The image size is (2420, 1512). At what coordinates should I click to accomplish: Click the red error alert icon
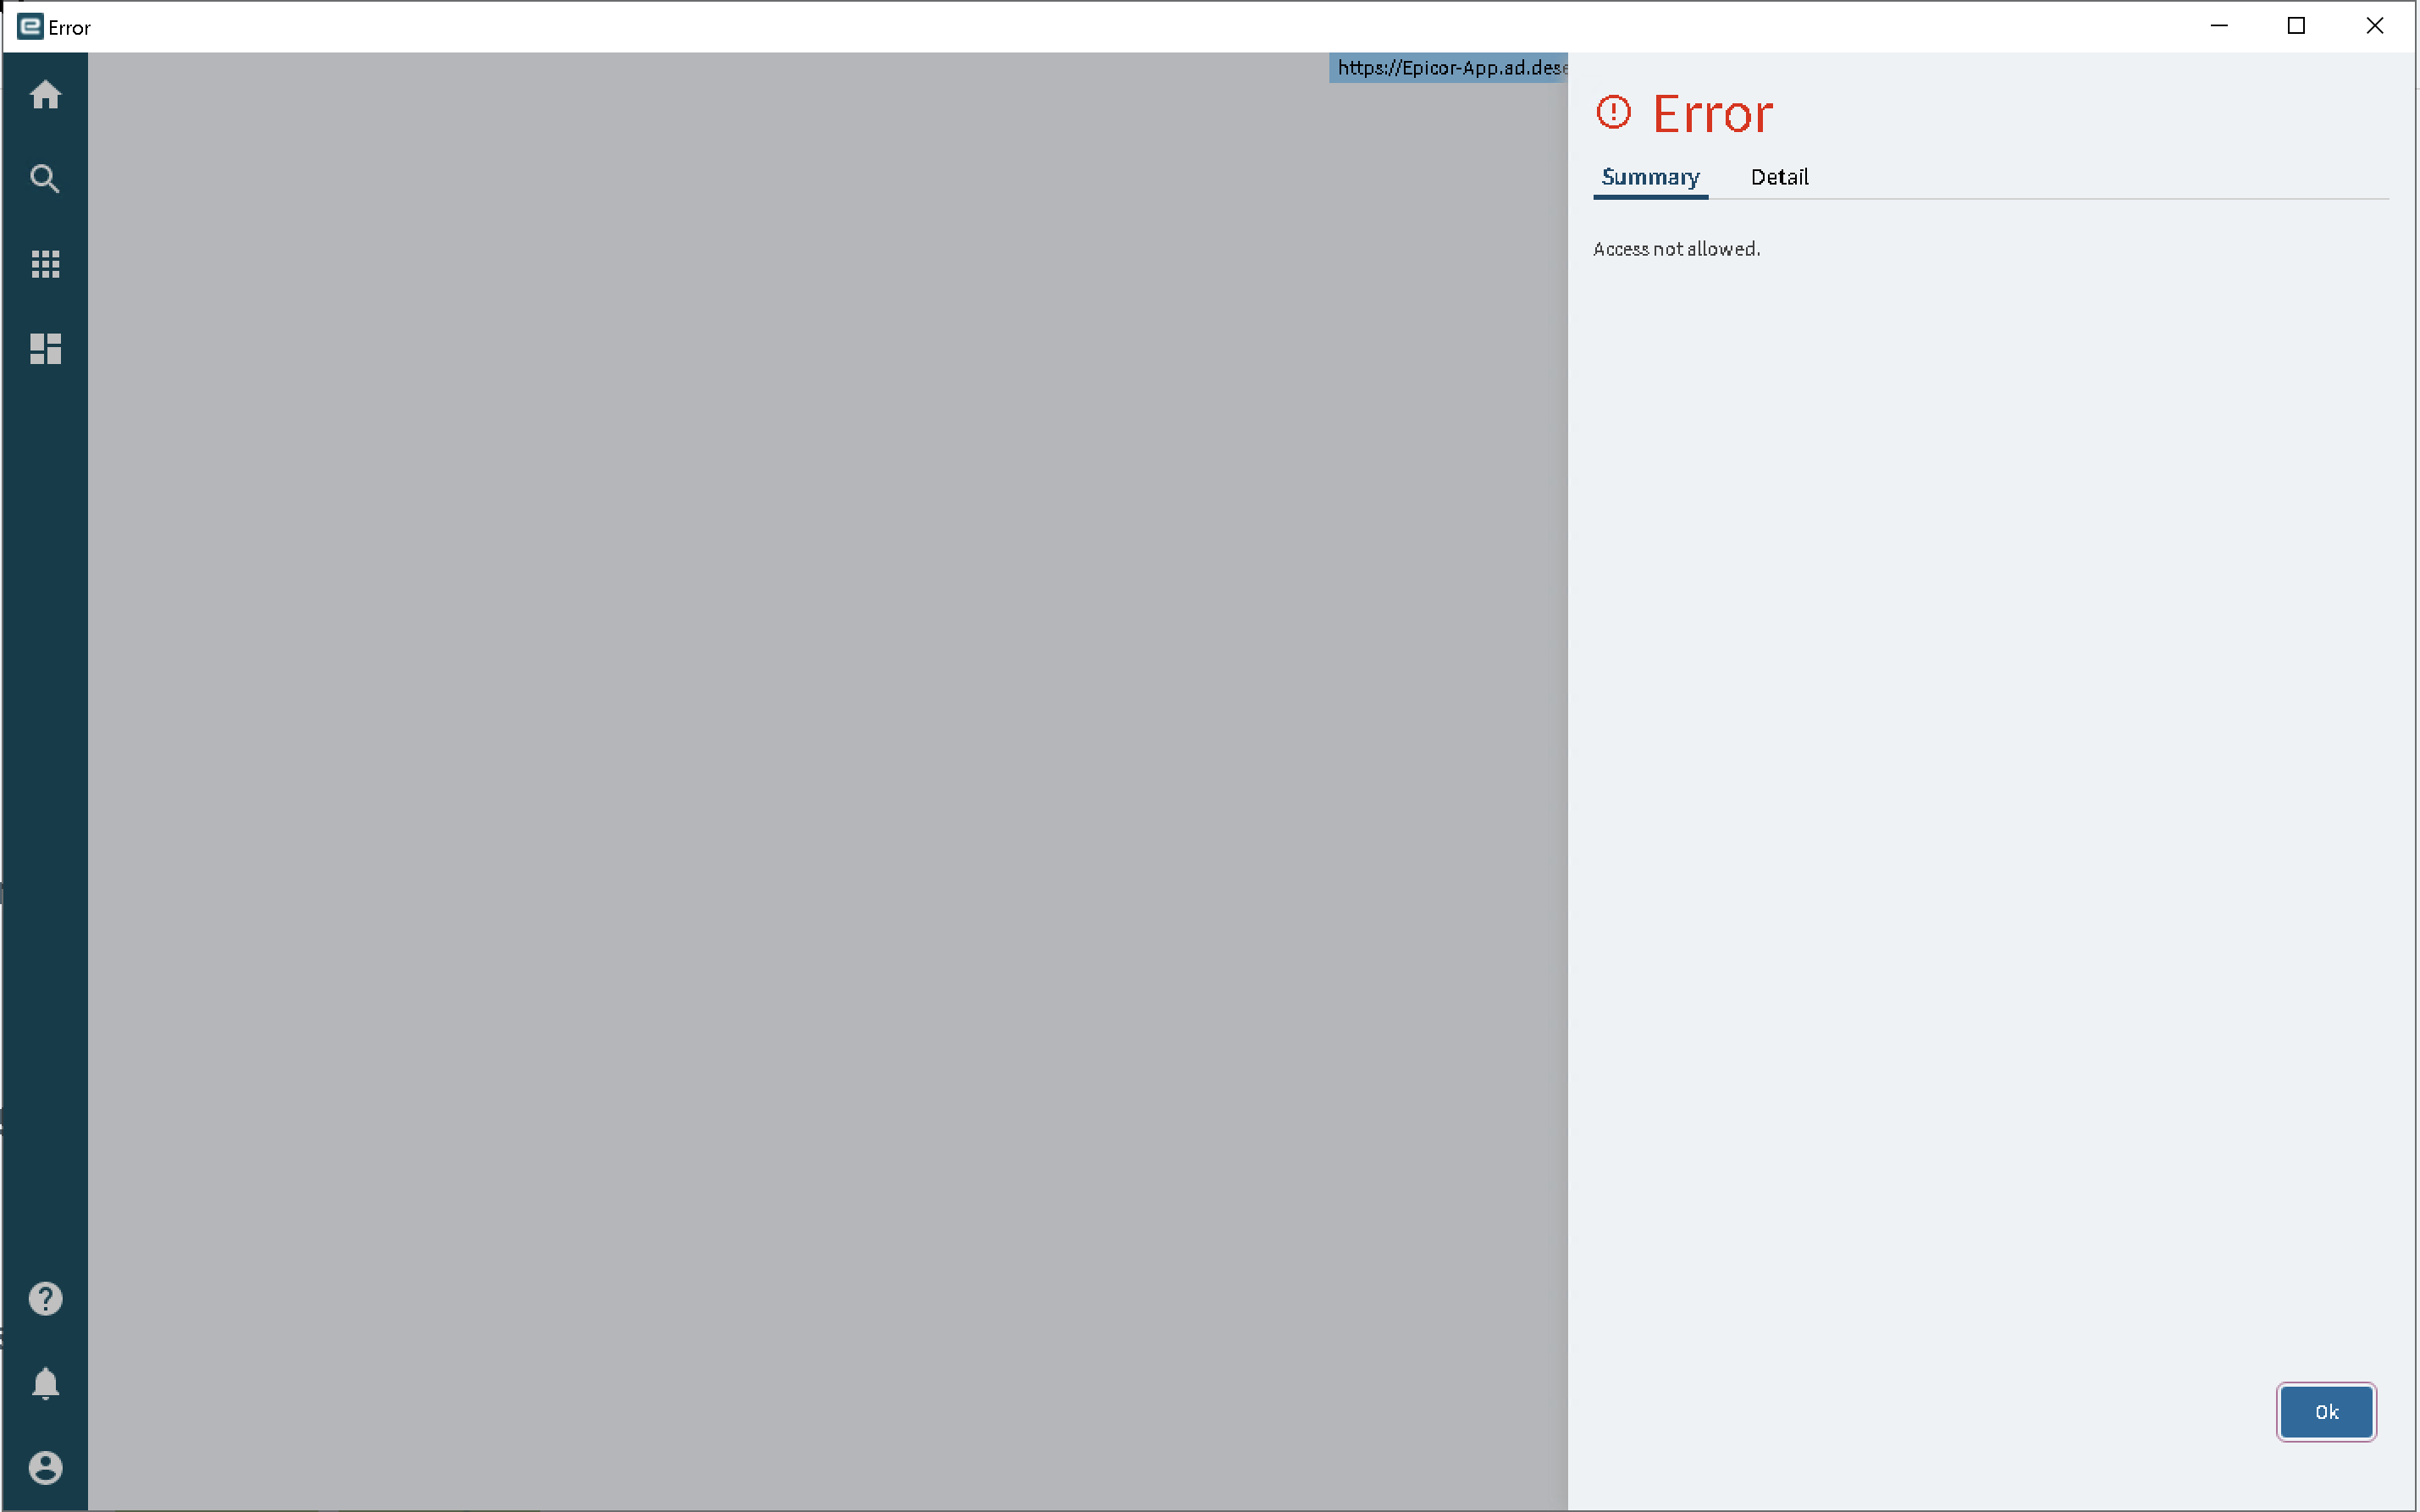coord(1614,111)
